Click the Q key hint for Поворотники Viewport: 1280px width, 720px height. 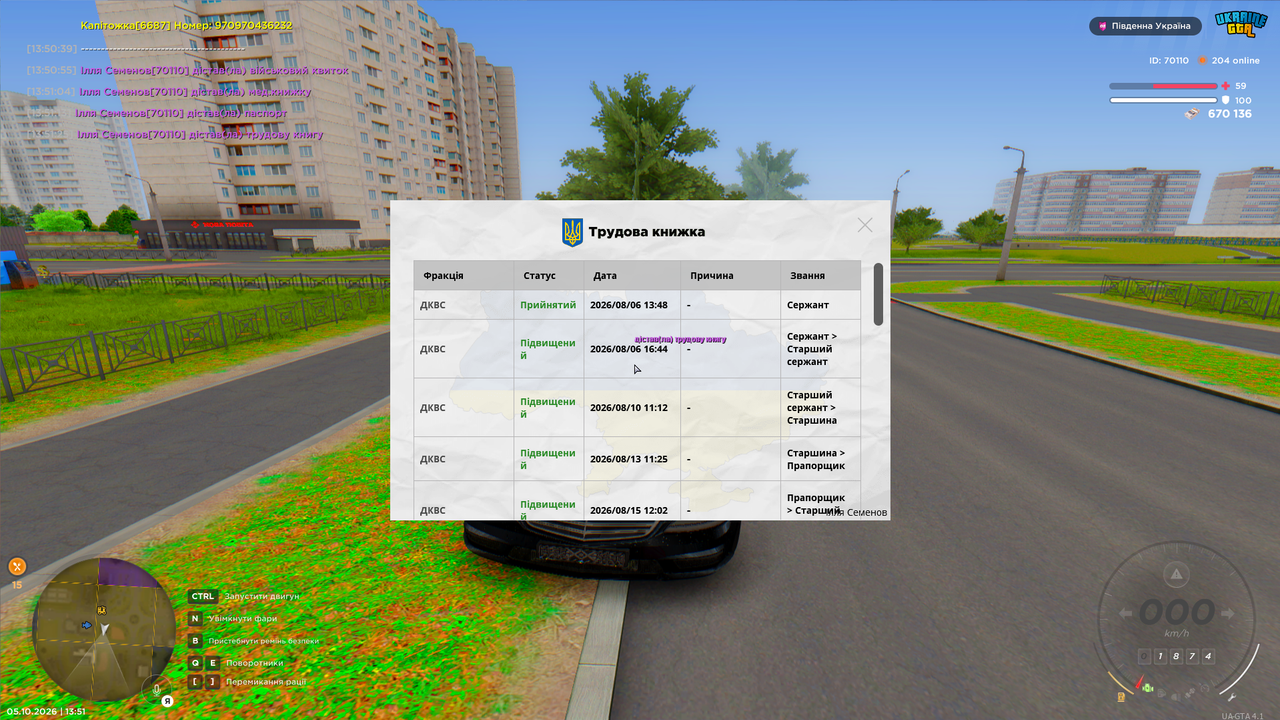coord(195,662)
